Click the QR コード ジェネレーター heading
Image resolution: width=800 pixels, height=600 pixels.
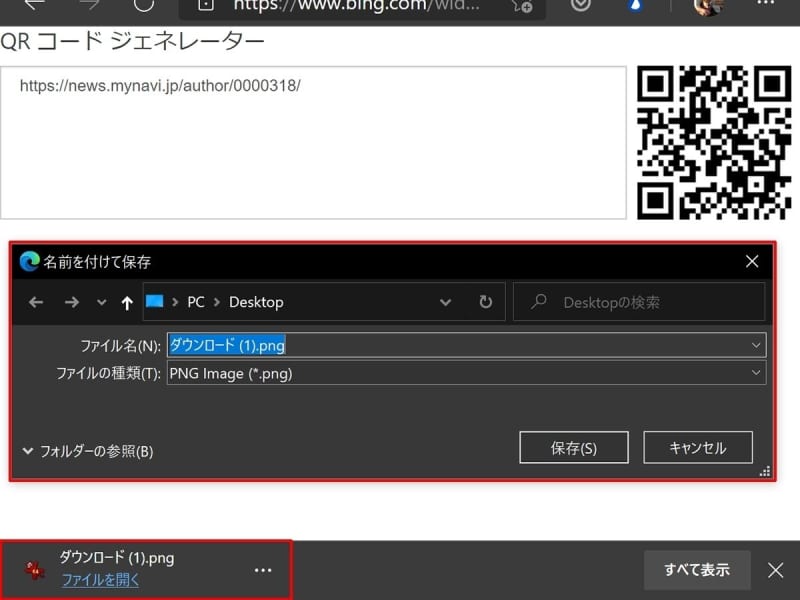[x=133, y=41]
